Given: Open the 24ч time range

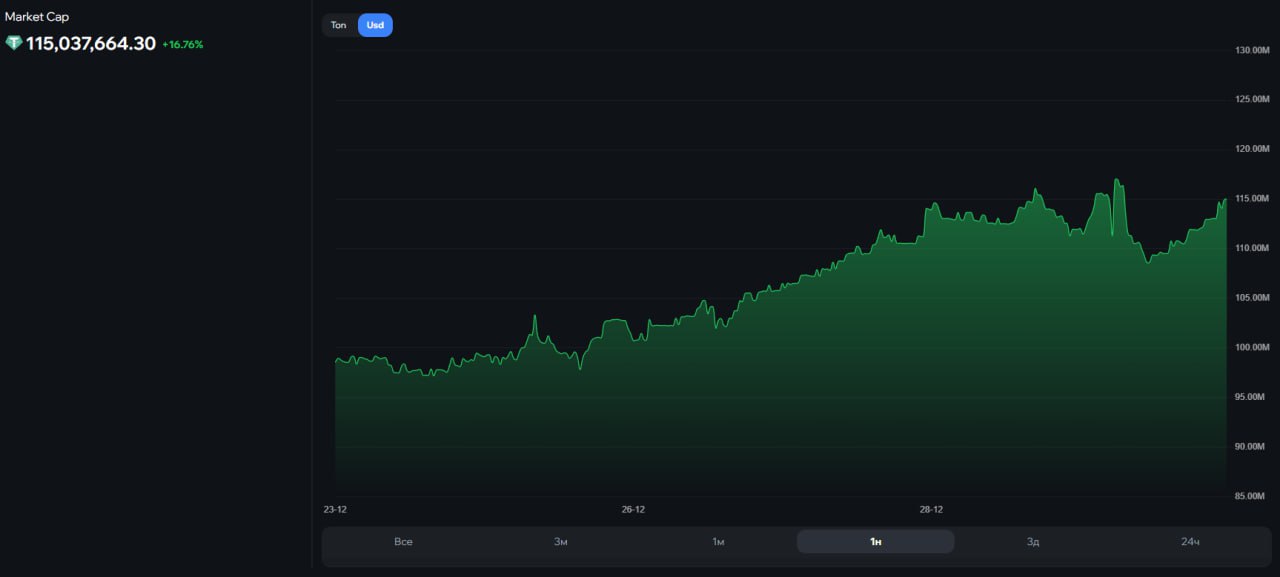Looking at the screenshot, I should (1190, 541).
